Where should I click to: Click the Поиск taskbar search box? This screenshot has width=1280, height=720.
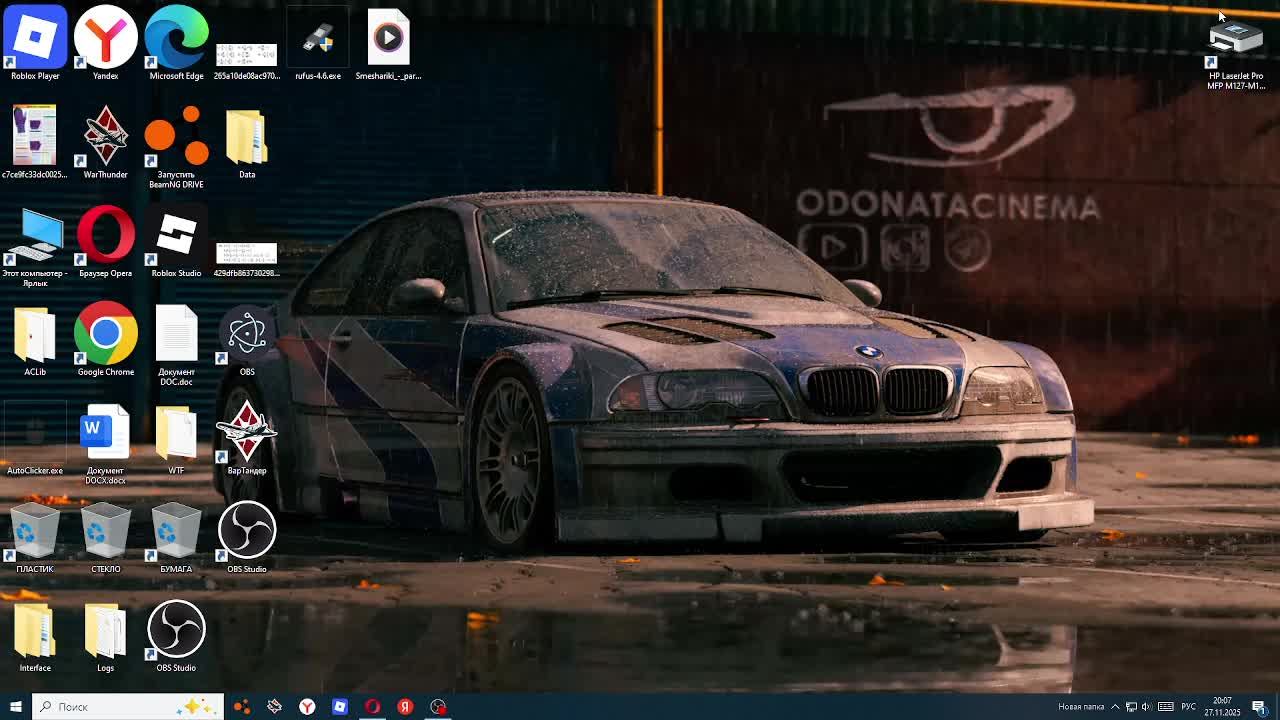128,706
